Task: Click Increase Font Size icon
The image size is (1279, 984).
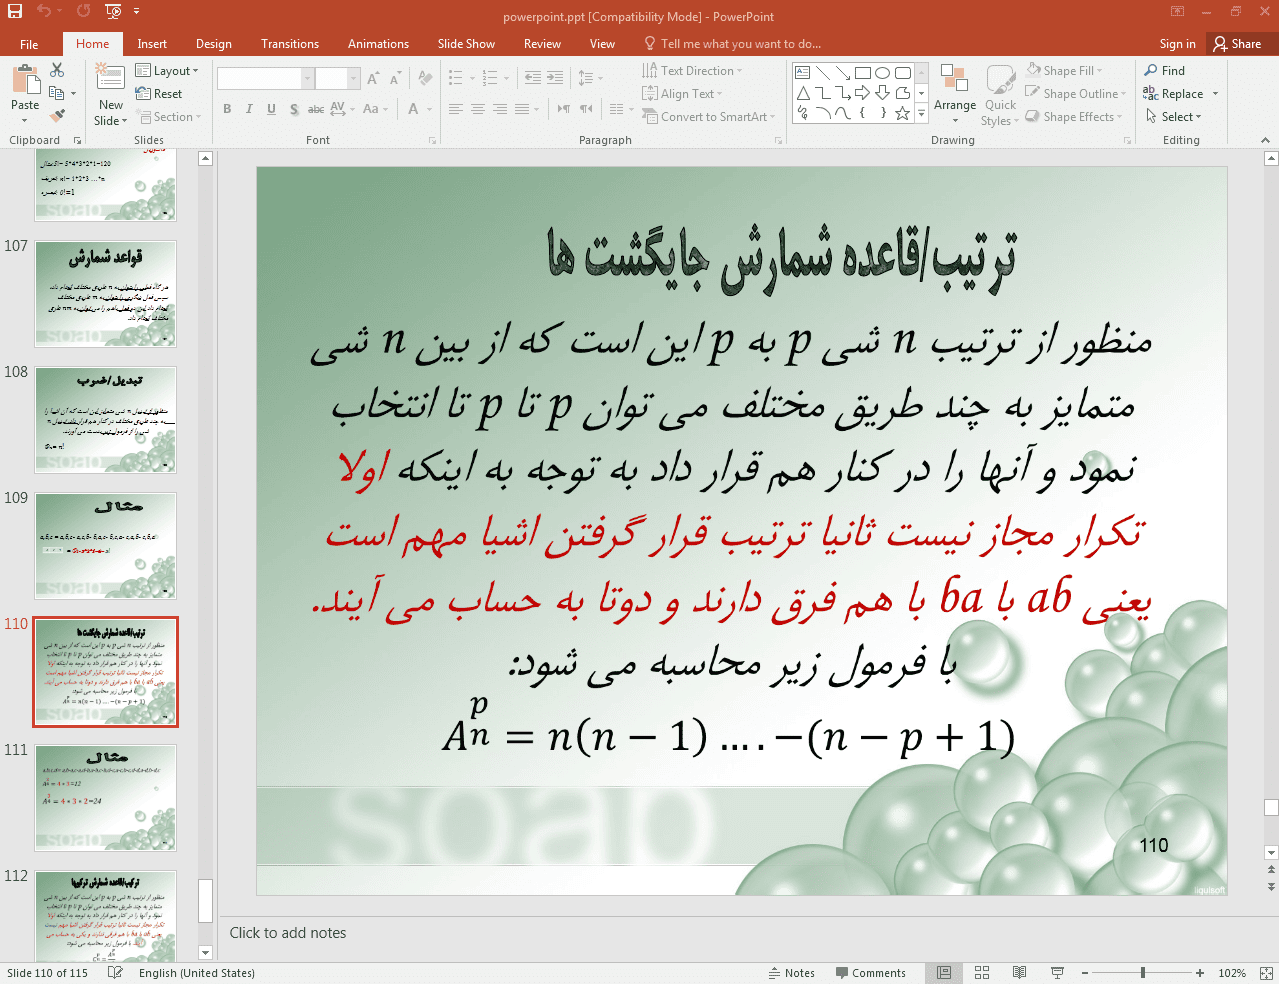Action: pyautogui.click(x=373, y=78)
